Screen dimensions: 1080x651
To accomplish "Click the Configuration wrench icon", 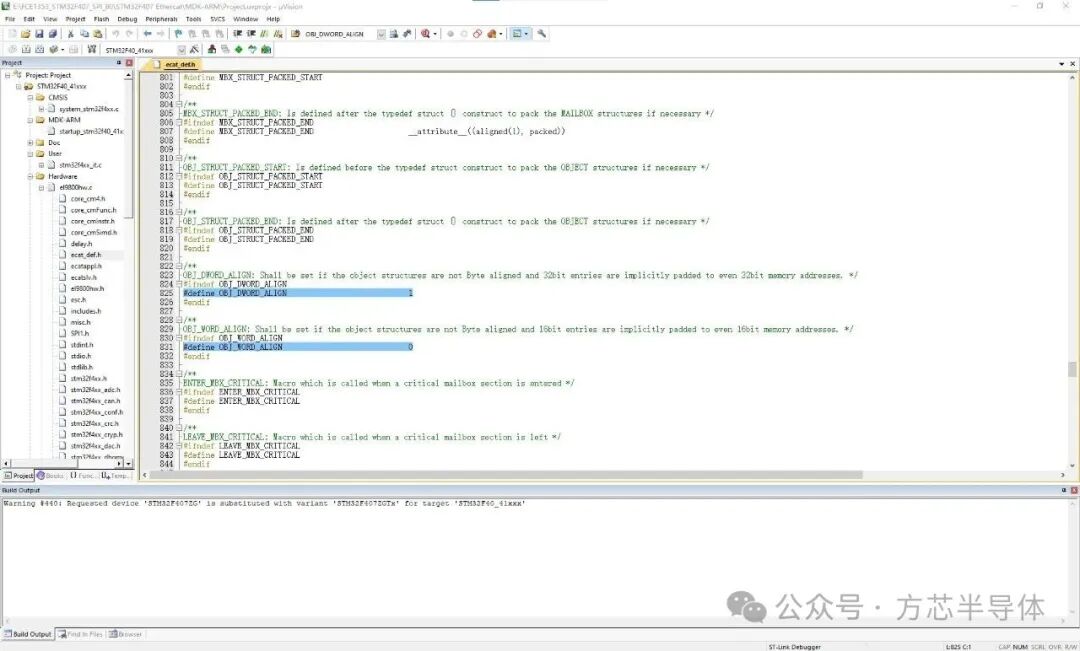I will (x=541, y=33).
